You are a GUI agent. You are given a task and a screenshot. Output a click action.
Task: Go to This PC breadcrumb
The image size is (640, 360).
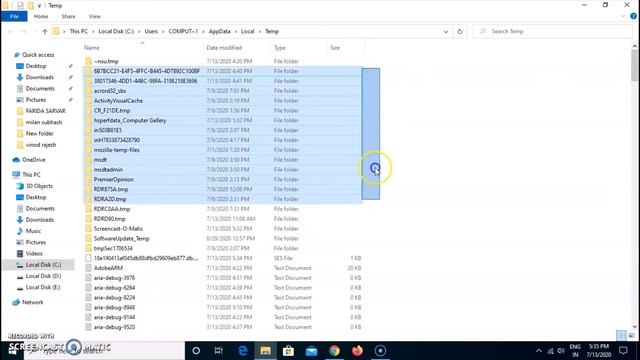pyautogui.click(x=78, y=31)
